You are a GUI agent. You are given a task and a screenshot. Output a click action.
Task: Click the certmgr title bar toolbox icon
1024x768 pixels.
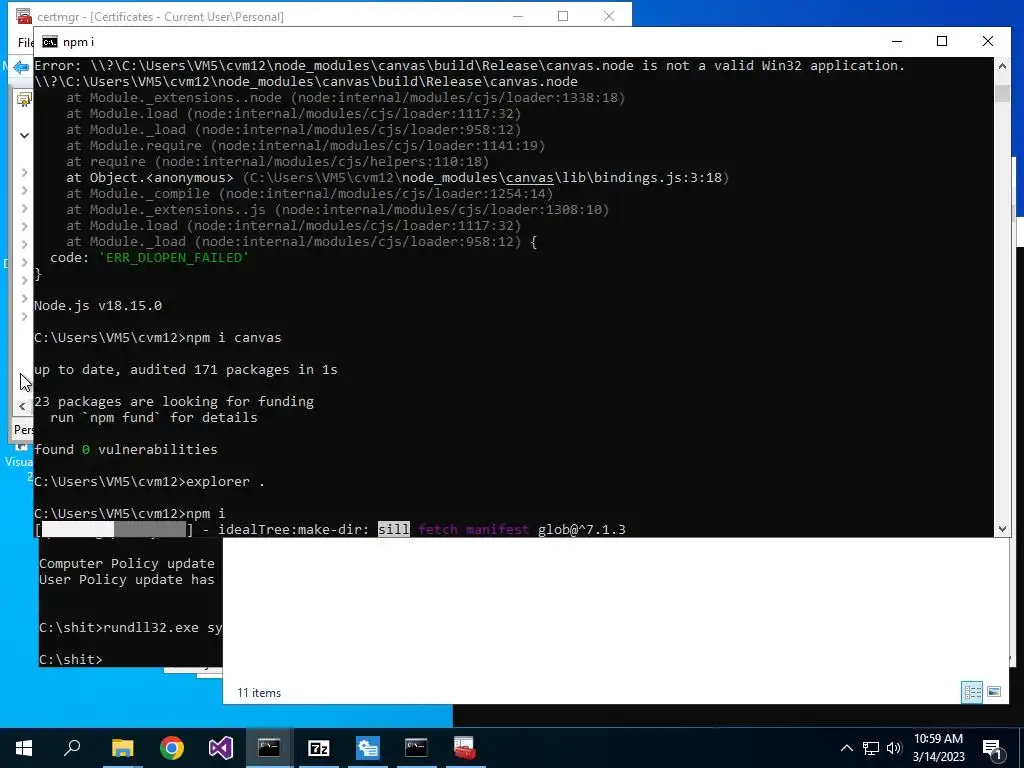24,16
